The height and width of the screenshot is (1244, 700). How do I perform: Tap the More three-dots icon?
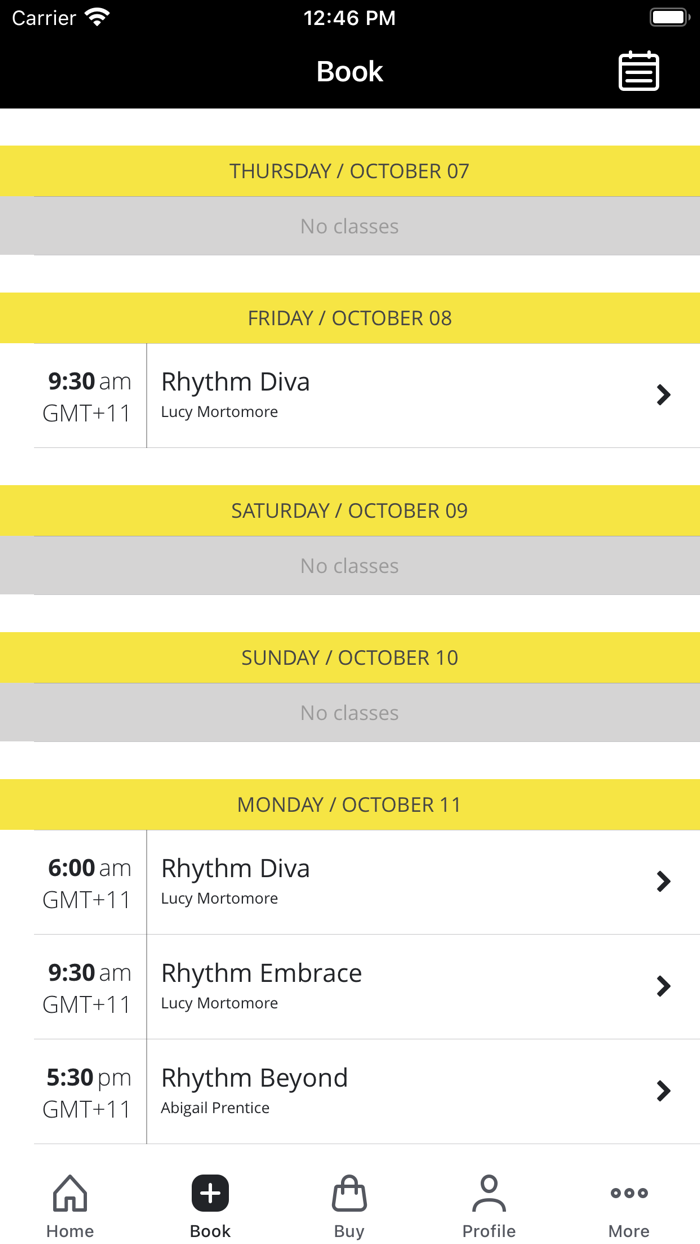coord(629,1193)
